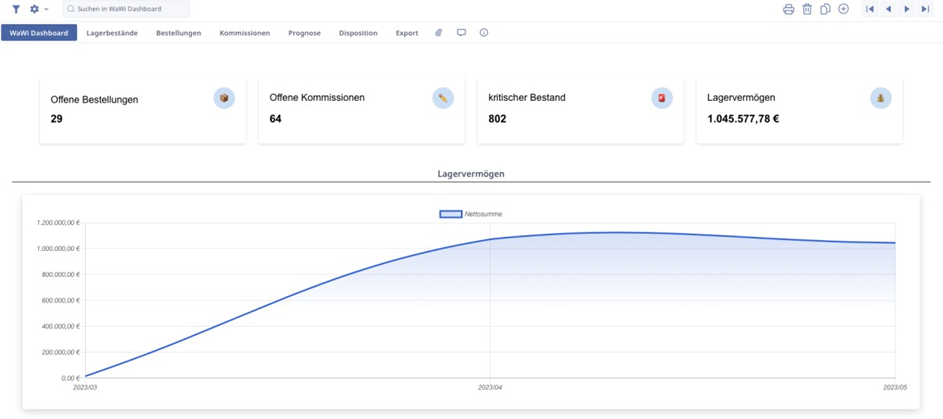Click the filter funnel icon

tap(16, 9)
